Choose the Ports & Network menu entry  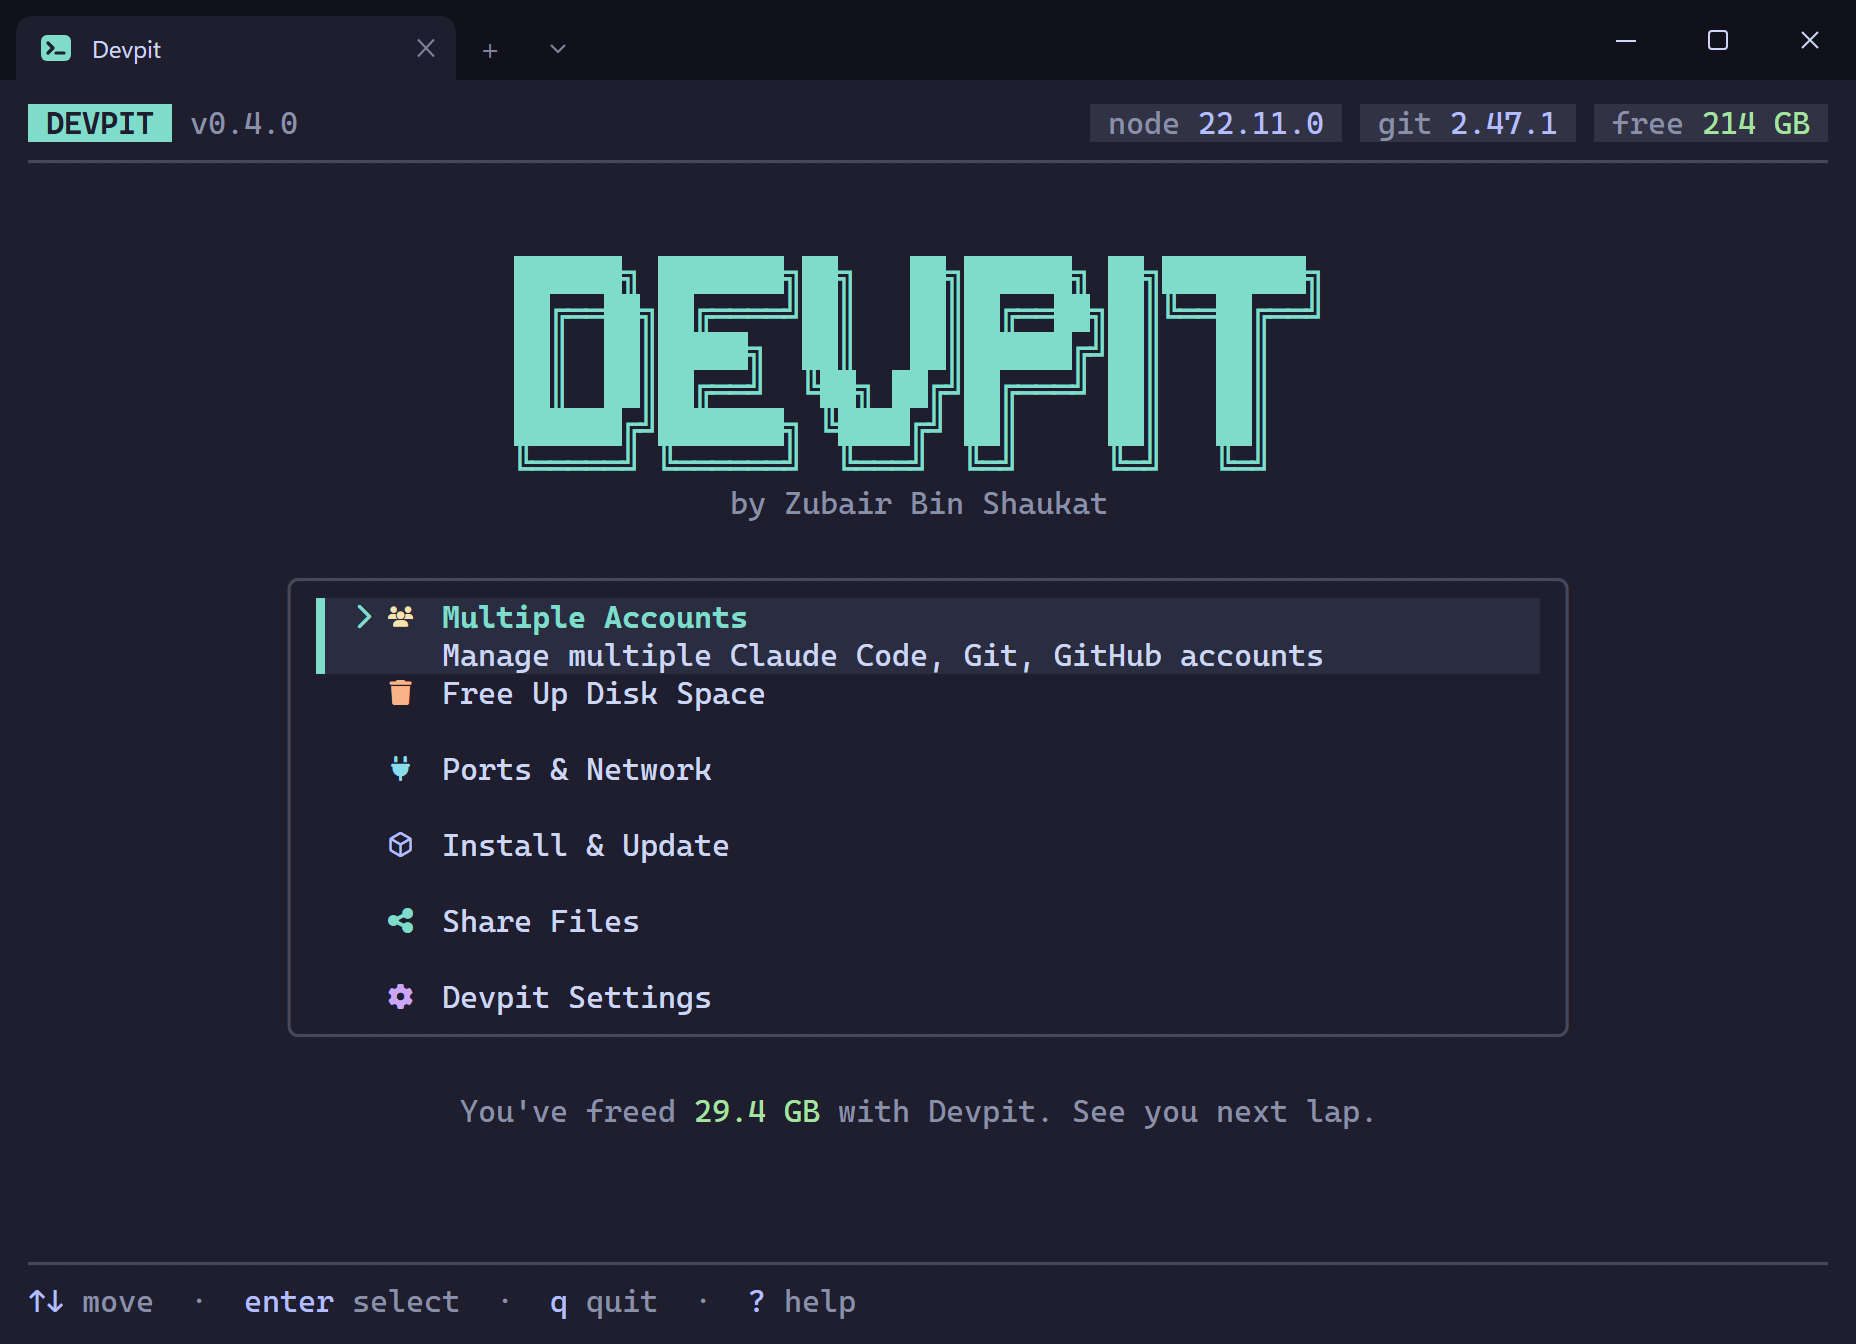tap(576, 769)
